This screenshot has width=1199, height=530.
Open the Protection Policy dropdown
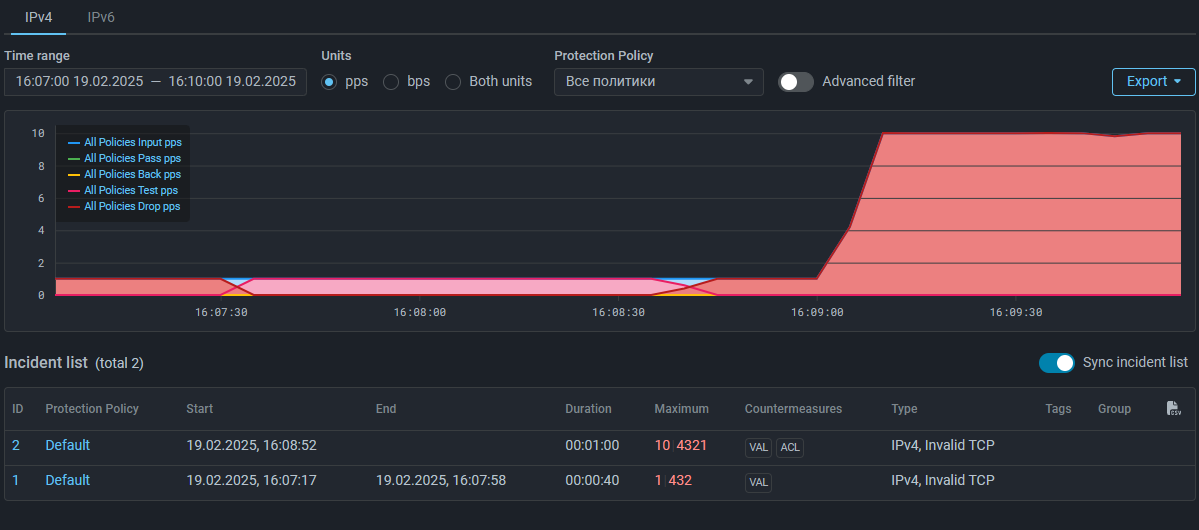point(658,82)
